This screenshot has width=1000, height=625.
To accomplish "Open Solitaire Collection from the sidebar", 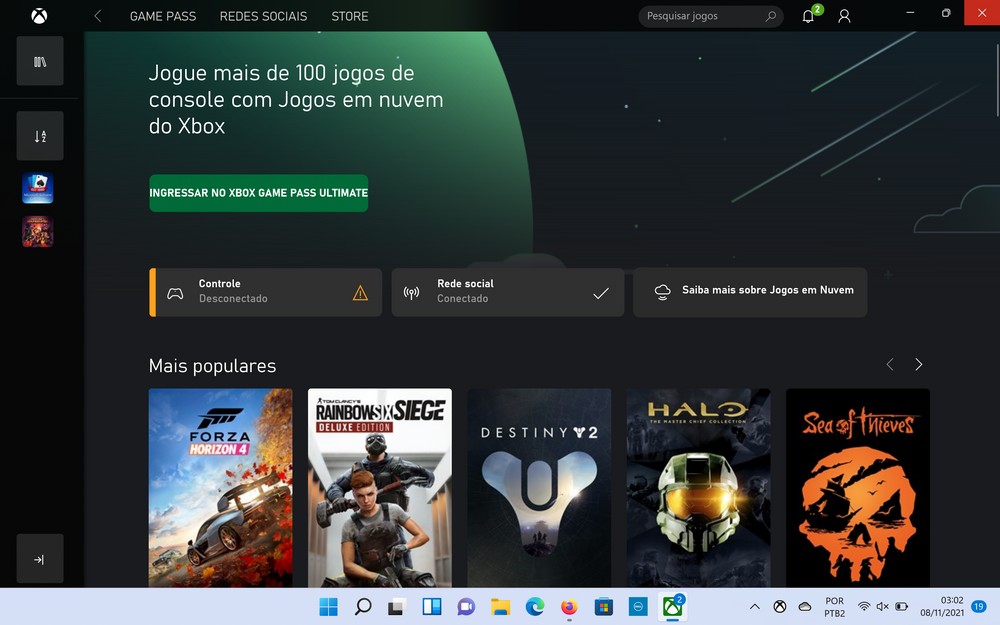I will coord(38,188).
